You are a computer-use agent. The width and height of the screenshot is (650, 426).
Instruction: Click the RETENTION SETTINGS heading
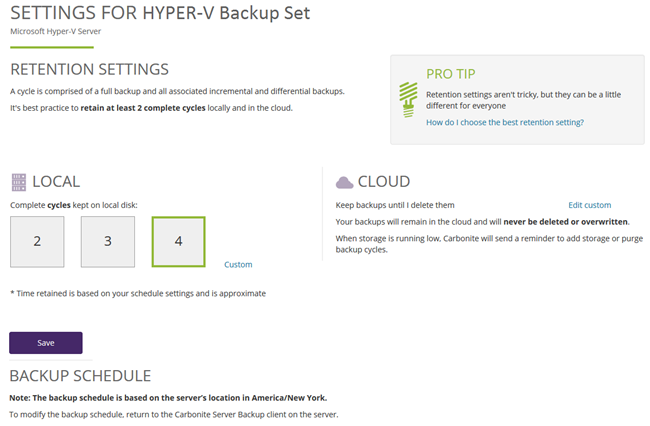pyautogui.click(x=89, y=69)
